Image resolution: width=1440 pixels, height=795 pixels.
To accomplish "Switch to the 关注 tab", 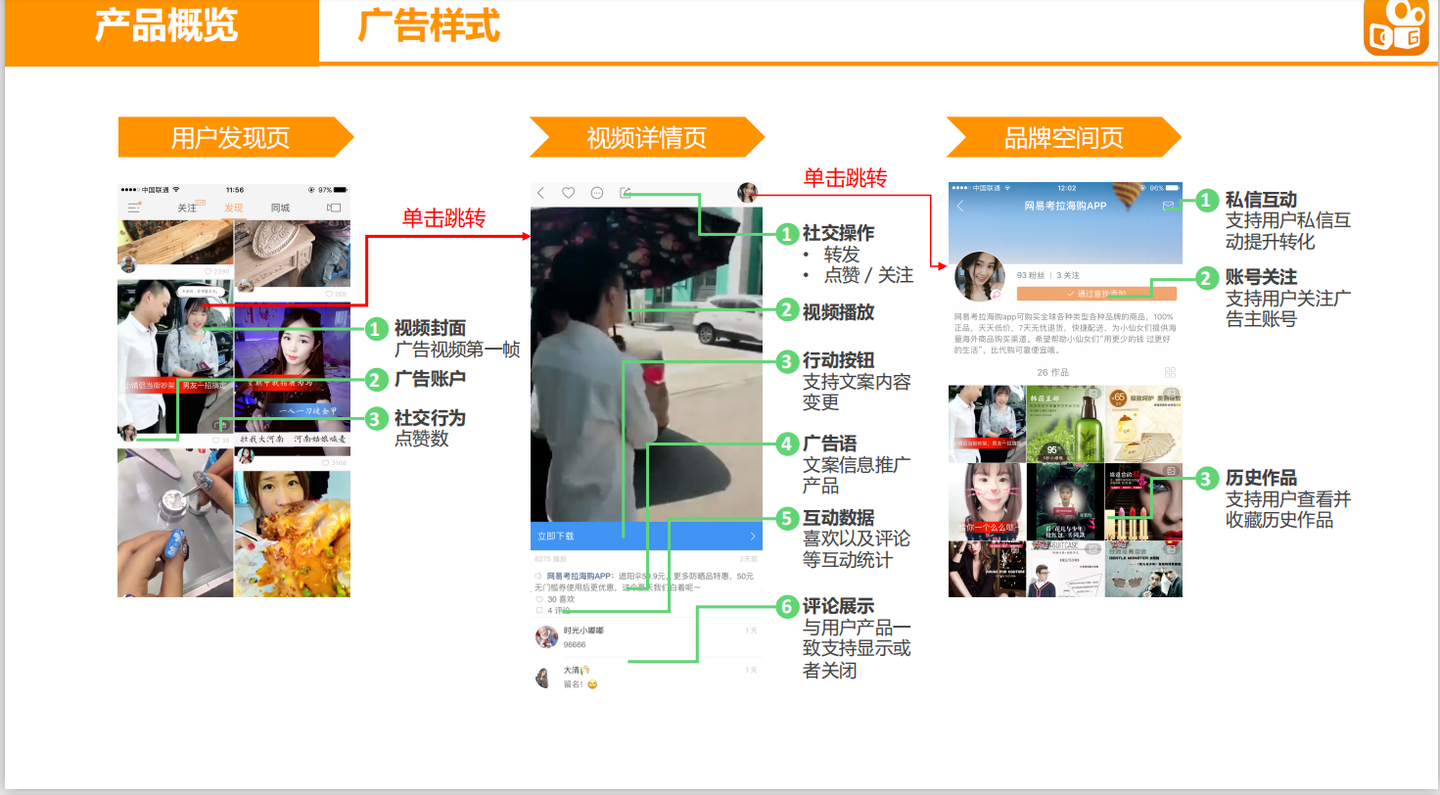I will pyautogui.click(x=188, y=207).
